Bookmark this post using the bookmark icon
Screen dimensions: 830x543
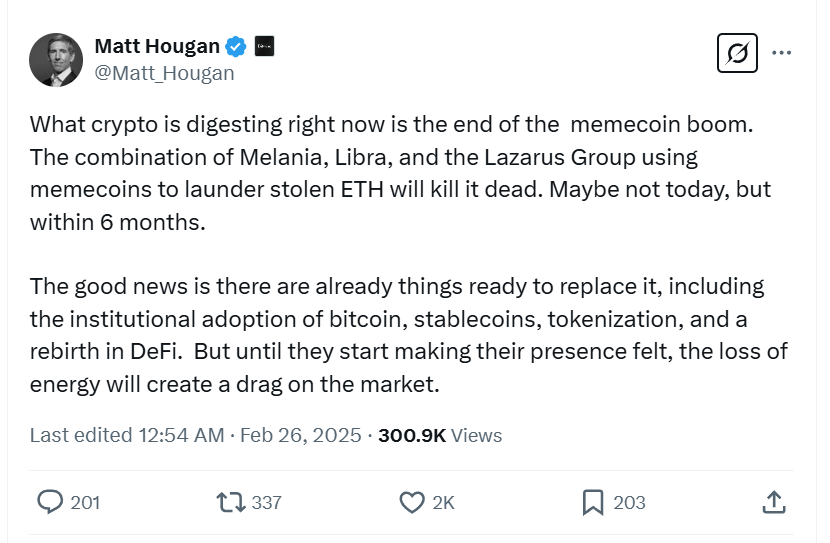[593, 502]
